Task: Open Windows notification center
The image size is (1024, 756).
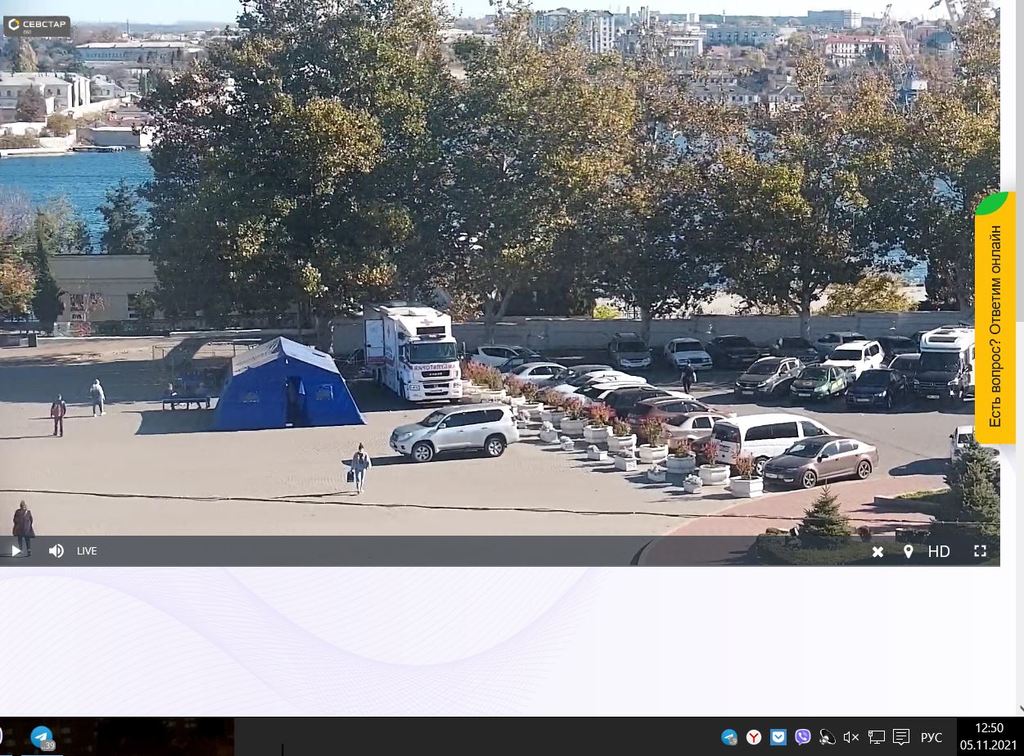Action: click(x=901, y=737)
